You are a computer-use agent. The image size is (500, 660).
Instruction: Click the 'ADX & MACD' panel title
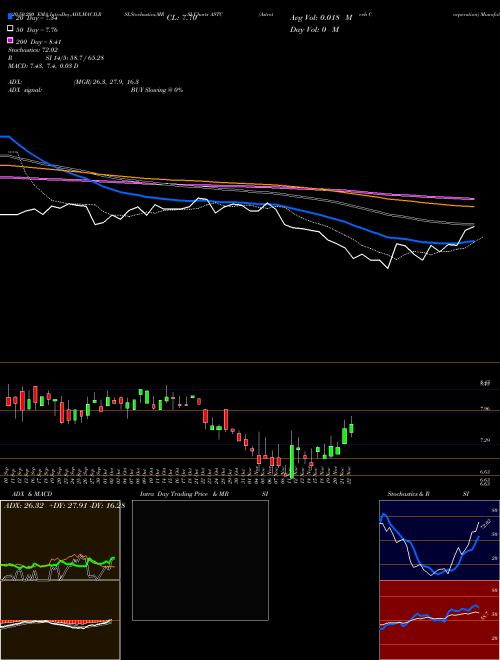coord(32,494)
